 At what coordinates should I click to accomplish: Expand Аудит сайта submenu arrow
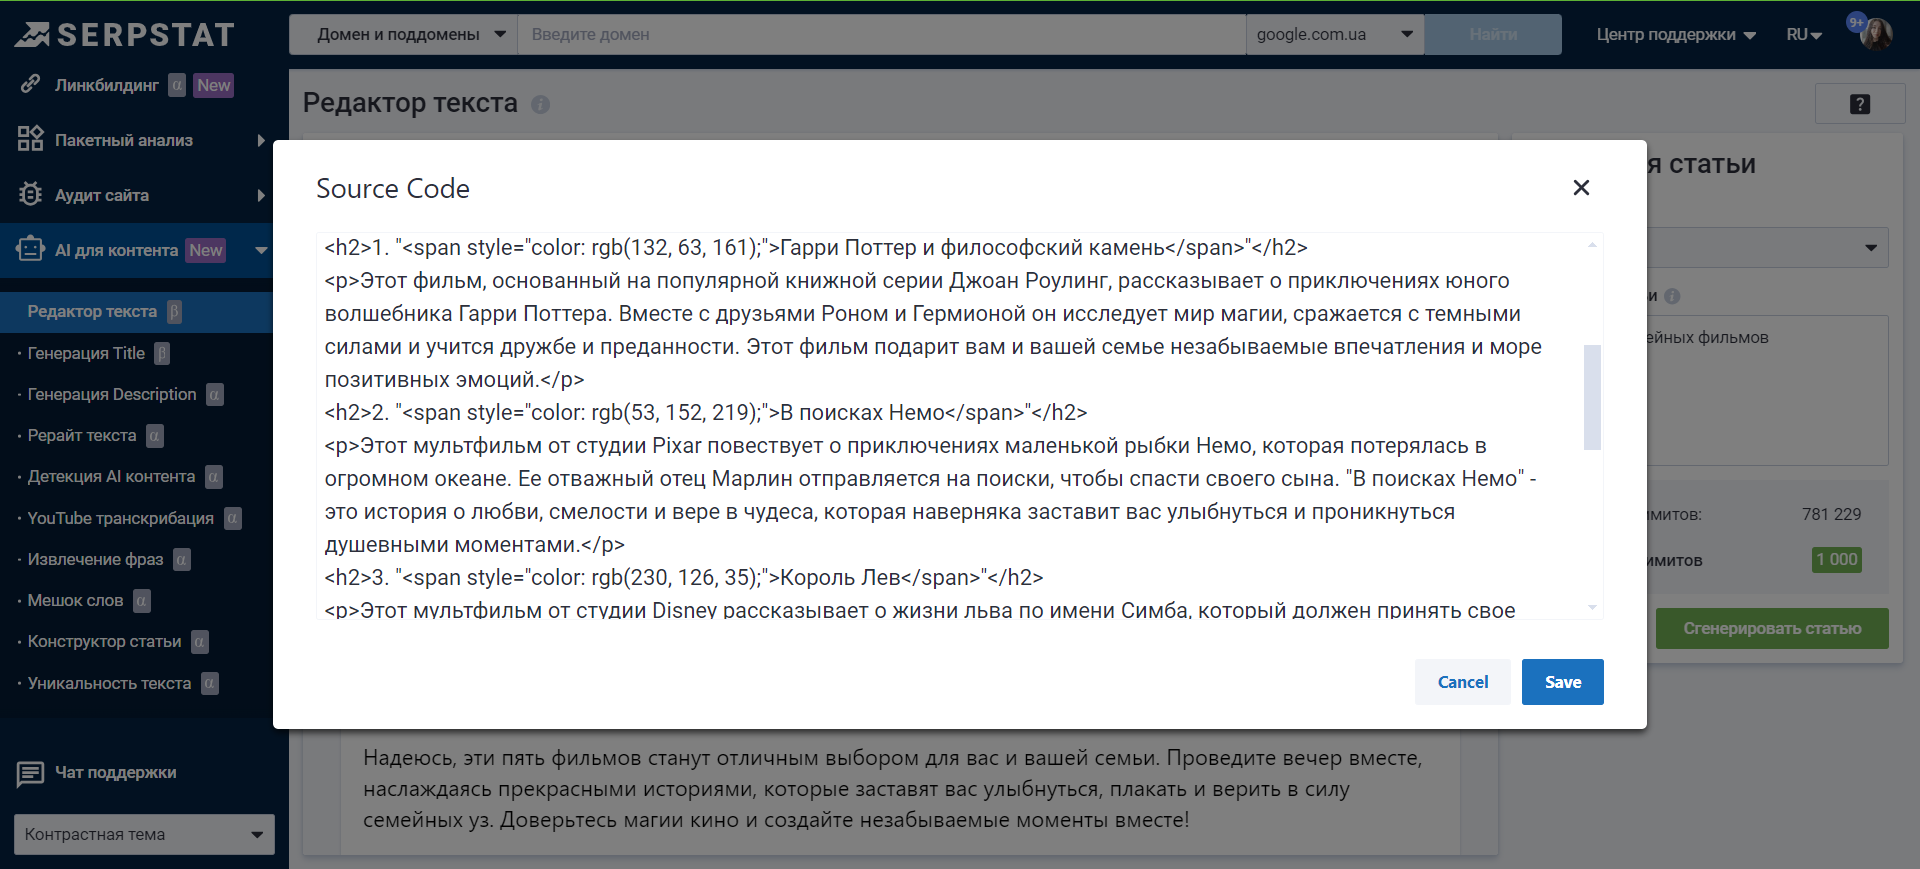pyautogui.click(x=261, y=195)
